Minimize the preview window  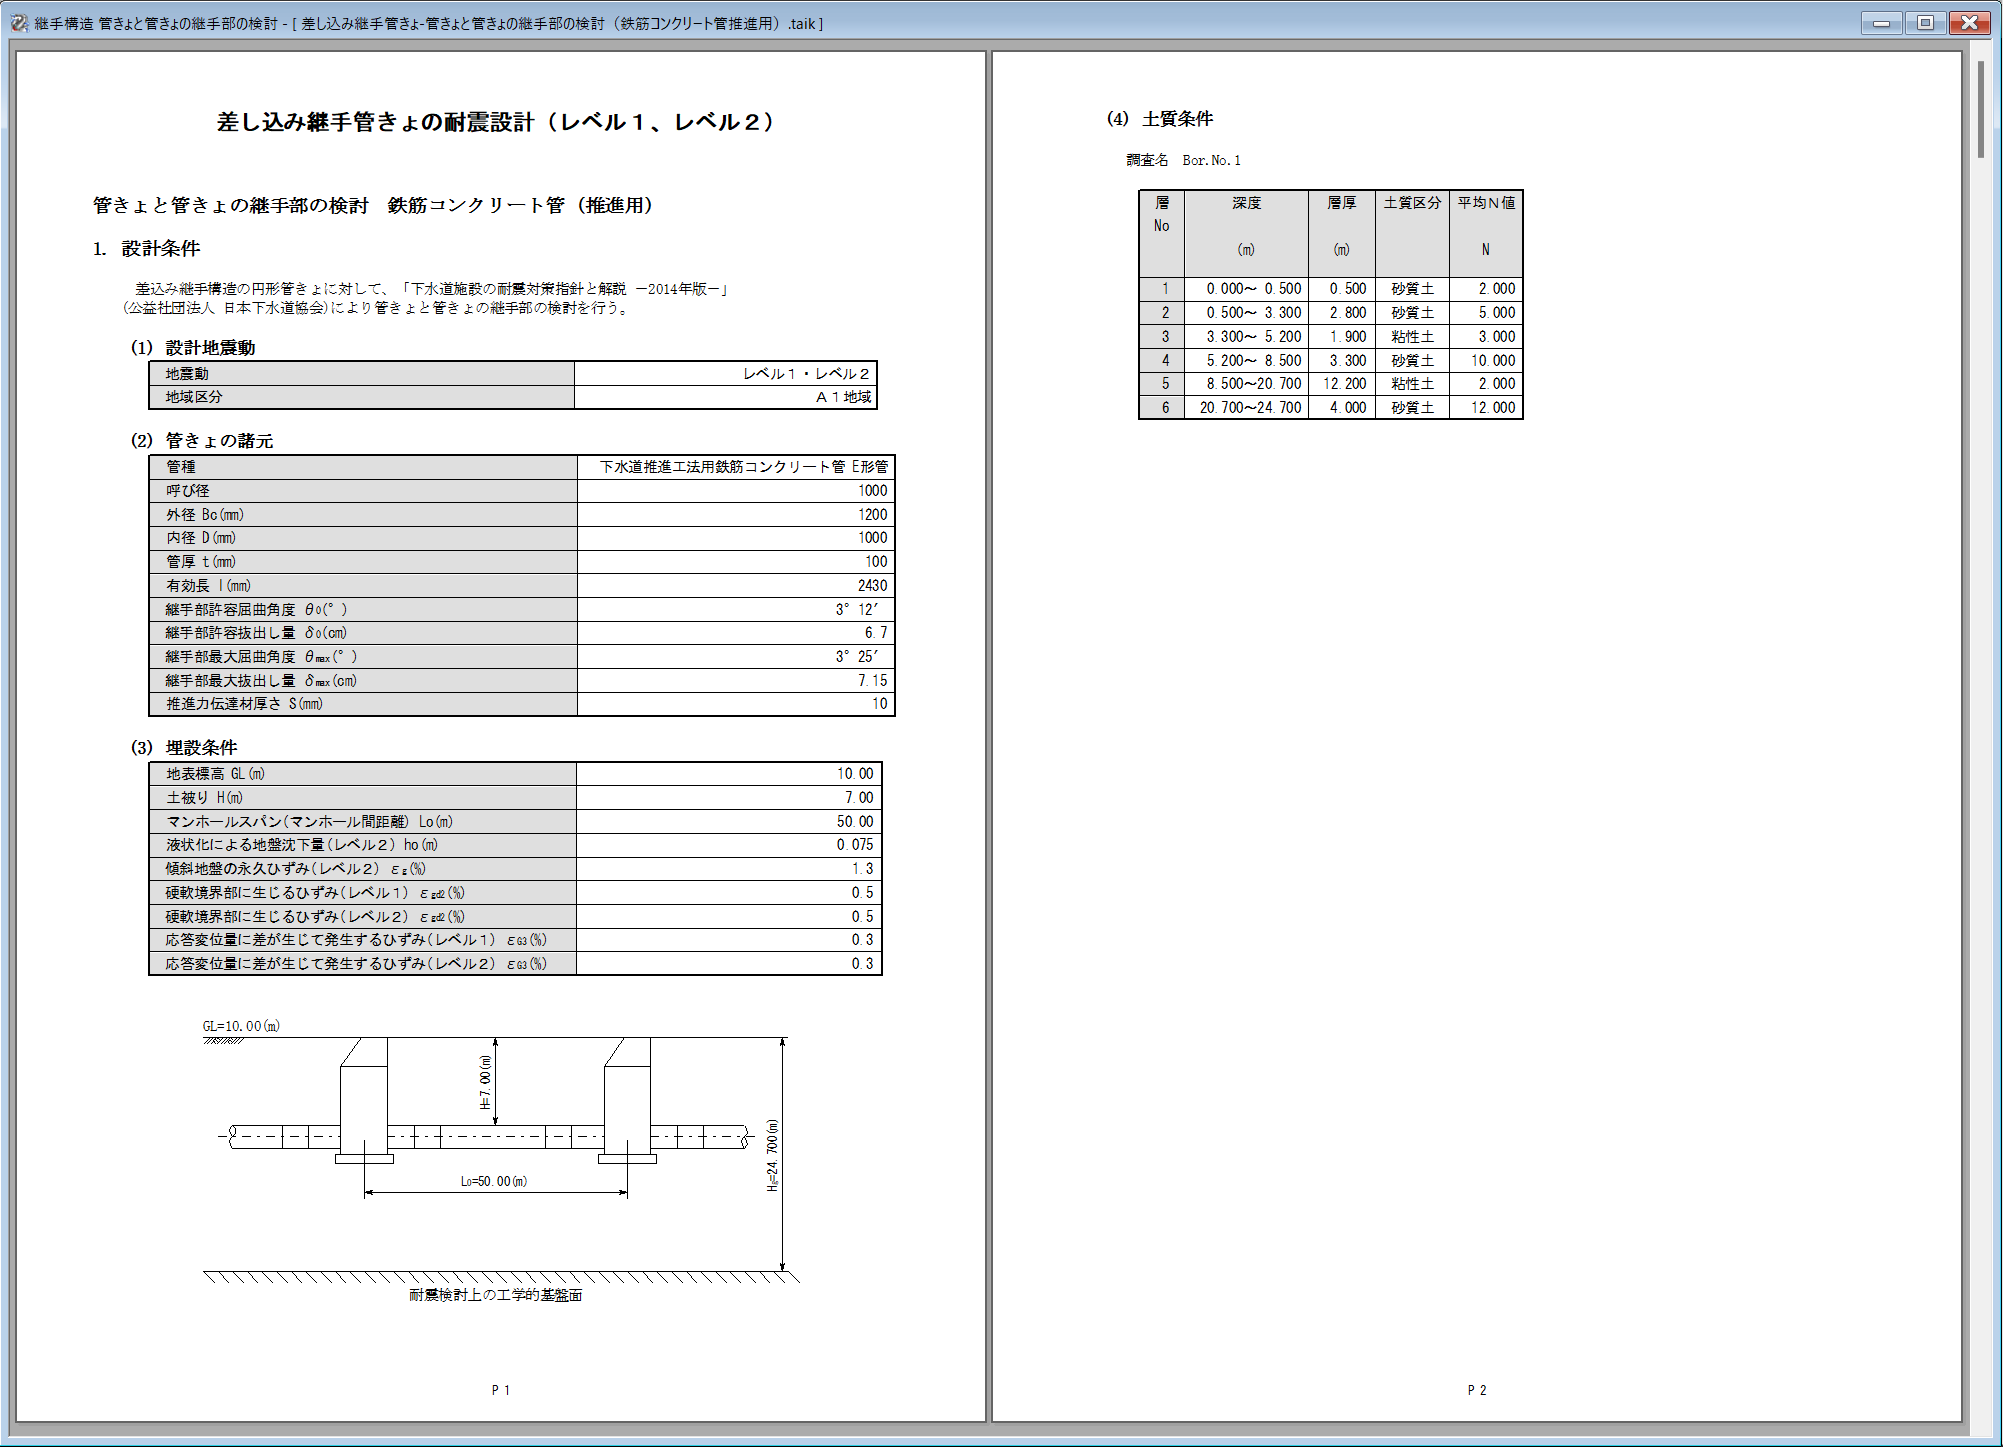coord(1880,23)
